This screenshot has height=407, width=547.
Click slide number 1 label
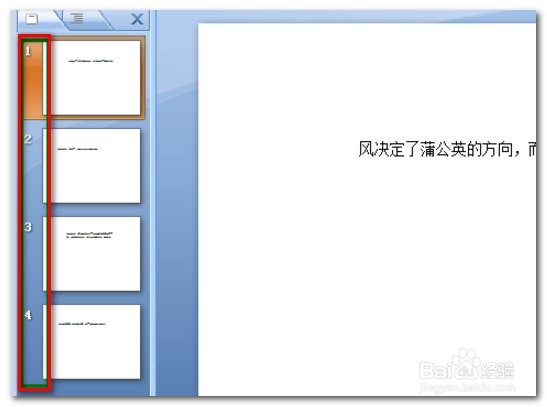click(x=28, y=51)
